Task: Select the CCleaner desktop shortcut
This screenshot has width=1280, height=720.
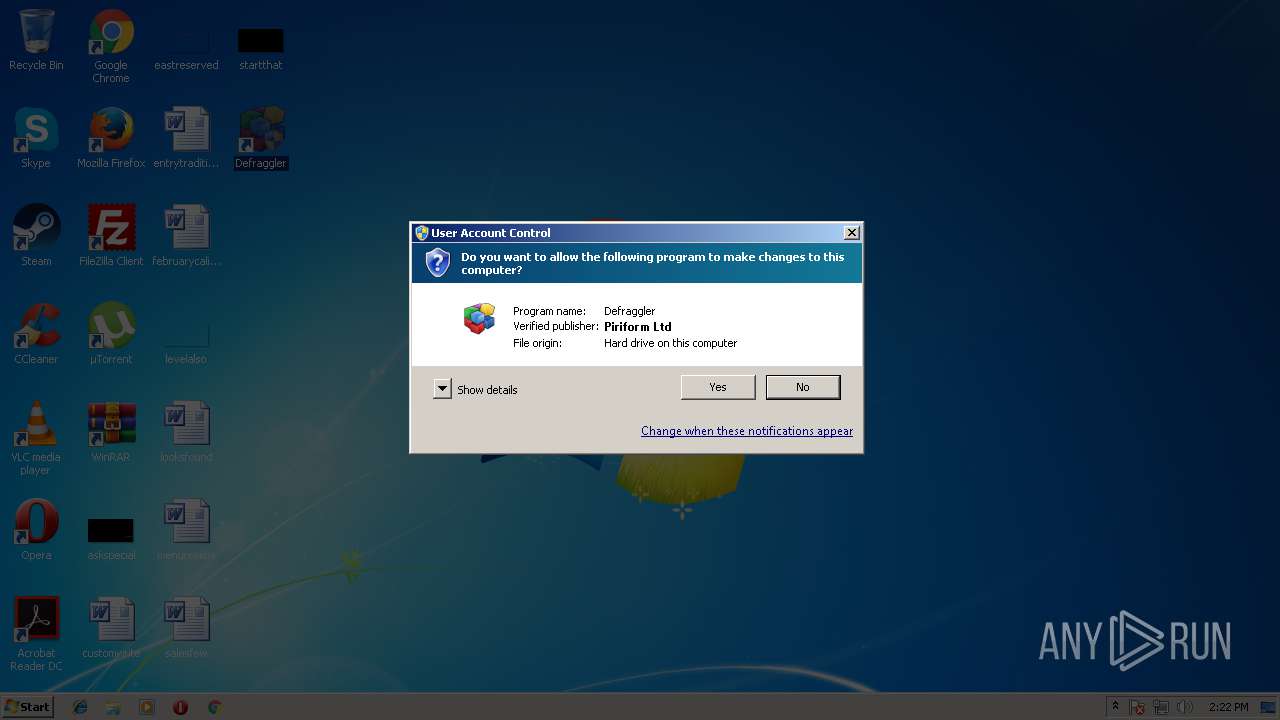Action: [x=36, y=334]
